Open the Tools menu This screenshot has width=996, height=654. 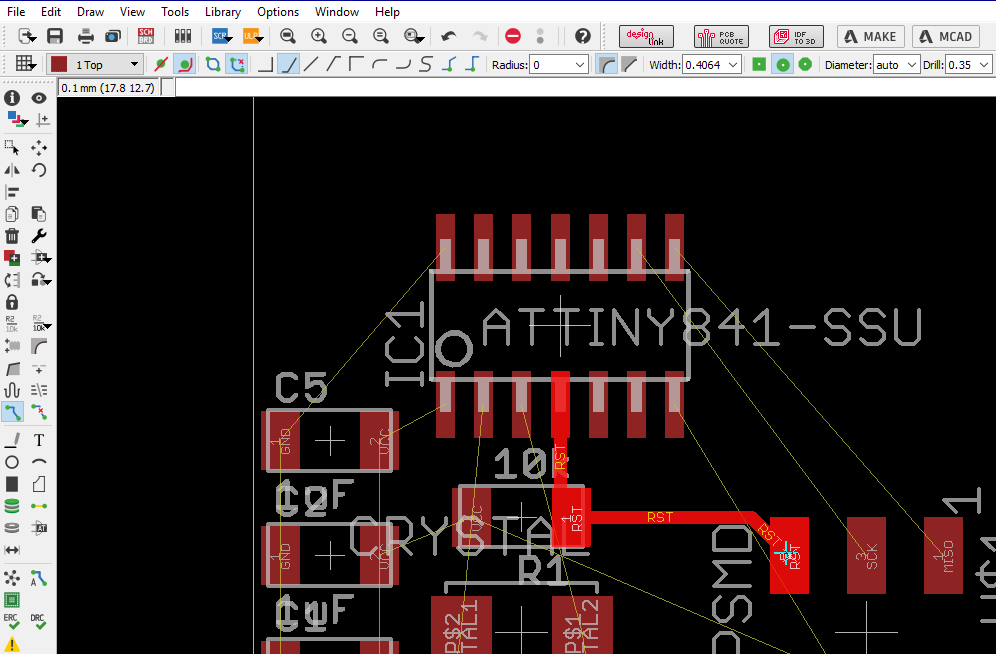175,11
